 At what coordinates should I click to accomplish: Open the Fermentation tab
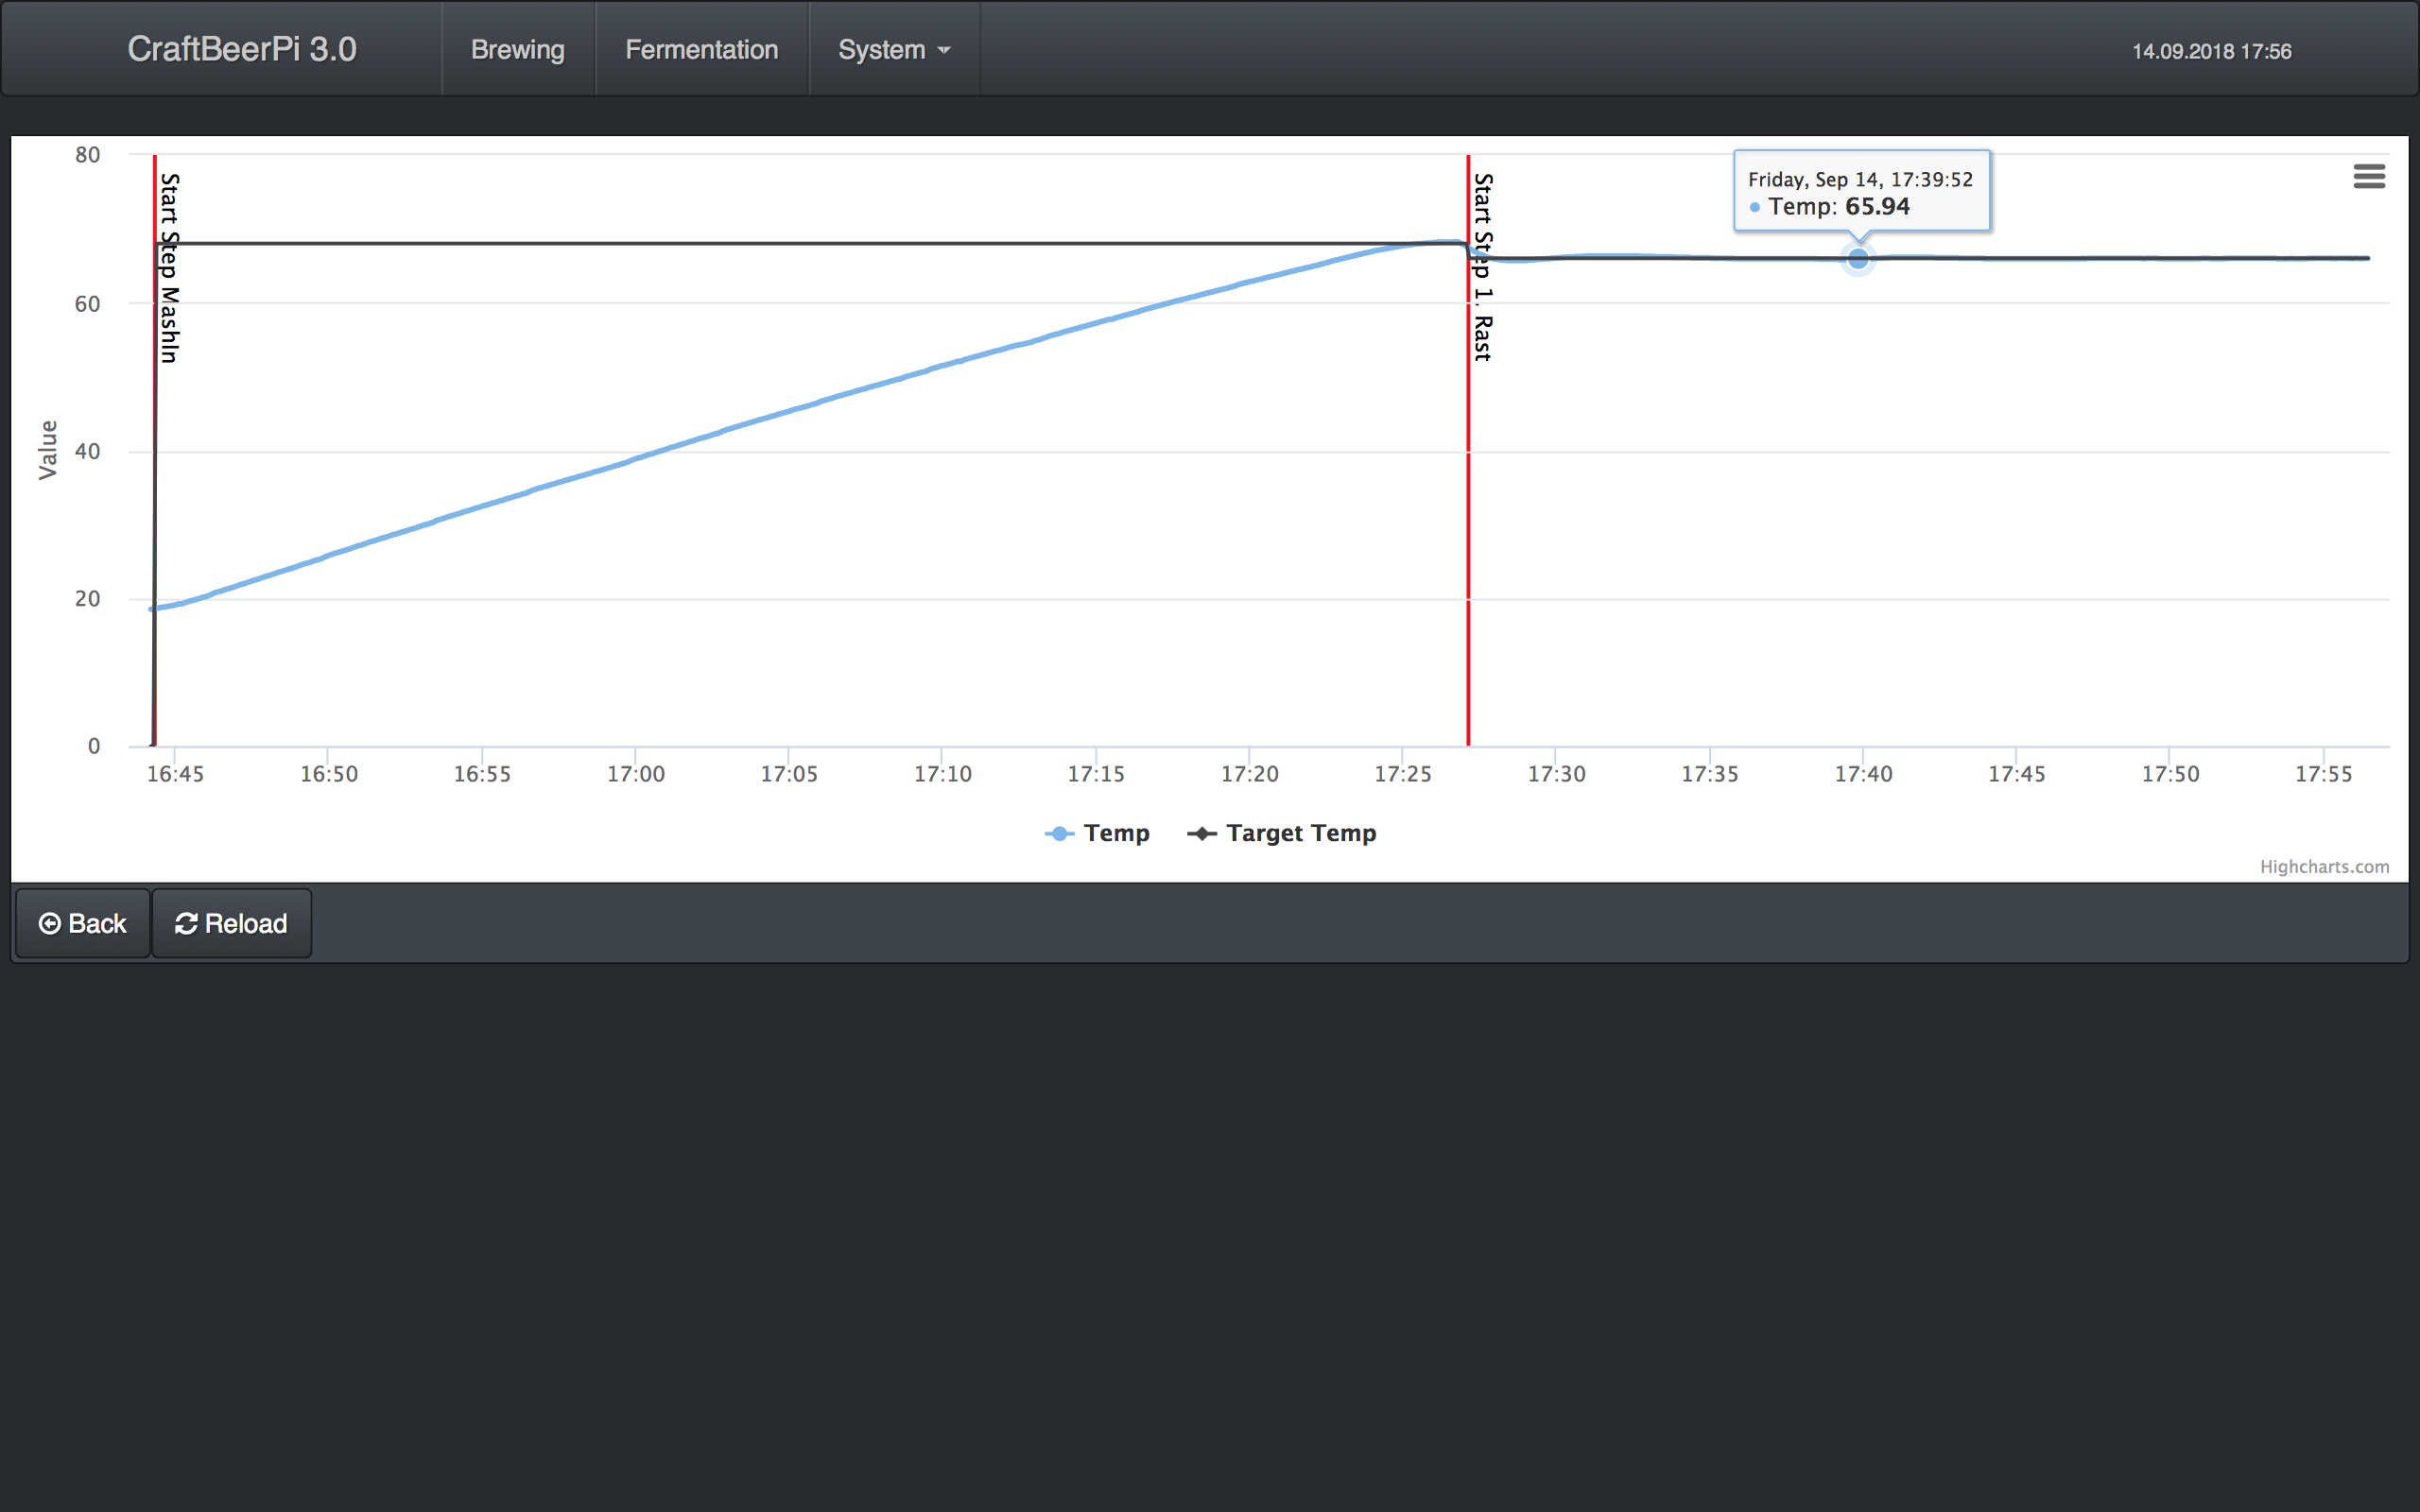click(x=701, y=49)
